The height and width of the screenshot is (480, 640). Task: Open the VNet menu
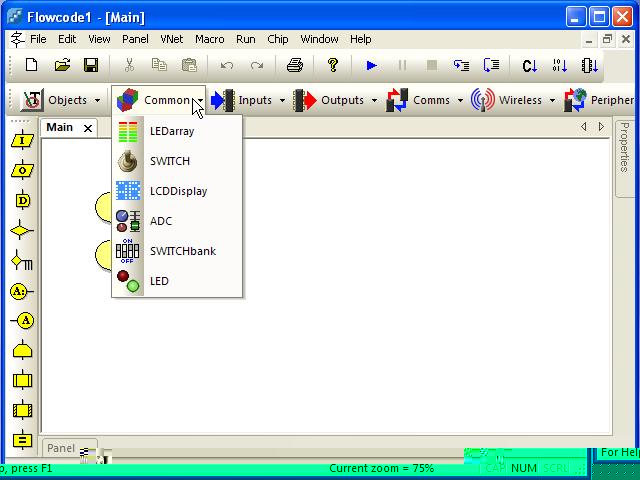171,39
